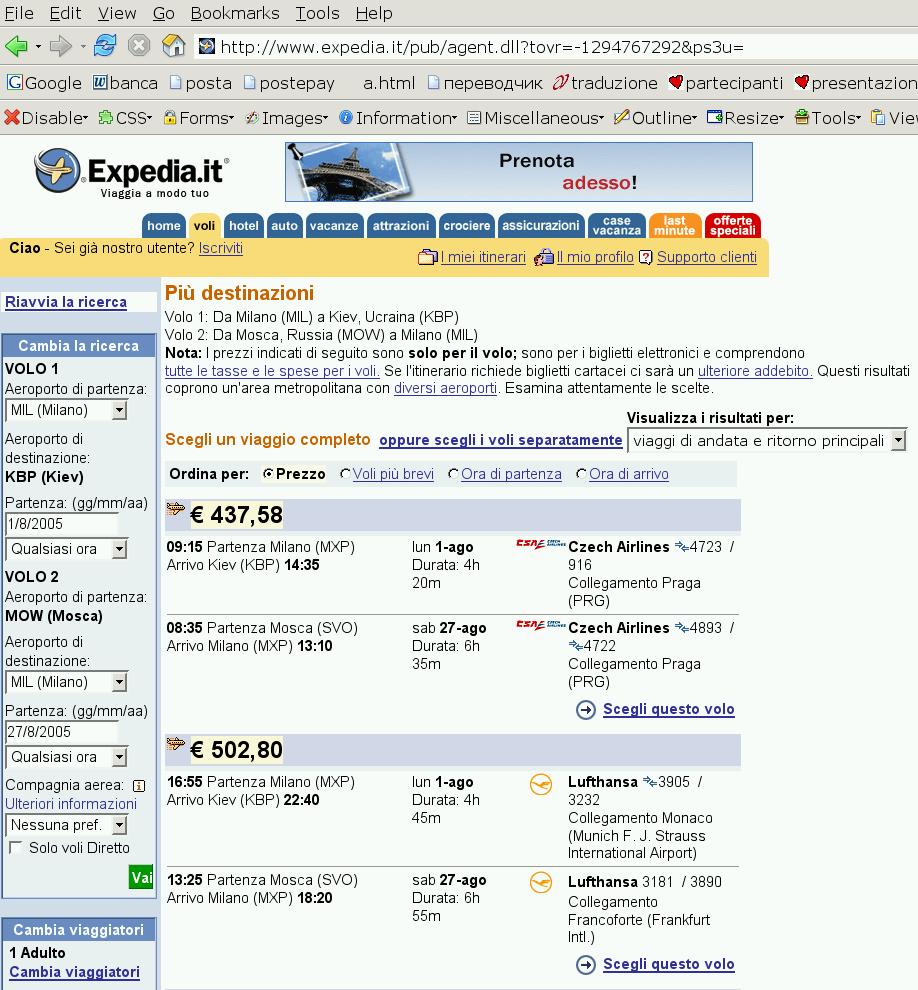Screen dimensions: 918x990
Task: Click the suitcase icon for I miei itinerari
Action: click(x=427, y=258)
